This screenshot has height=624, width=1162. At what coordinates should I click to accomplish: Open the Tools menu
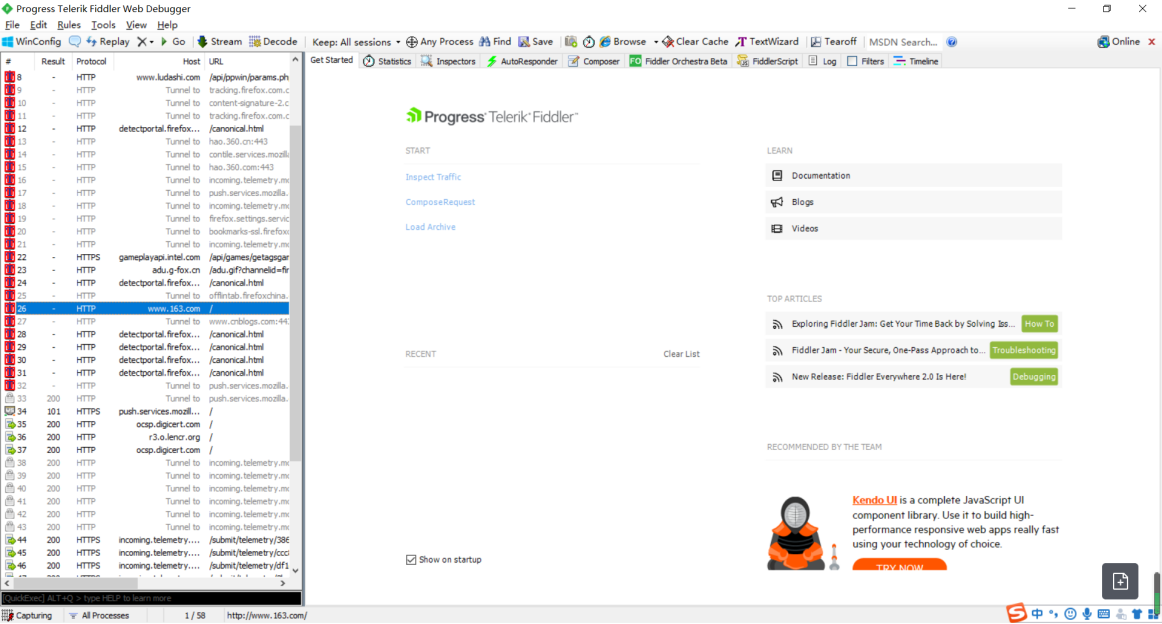click(x=103, y=25)
